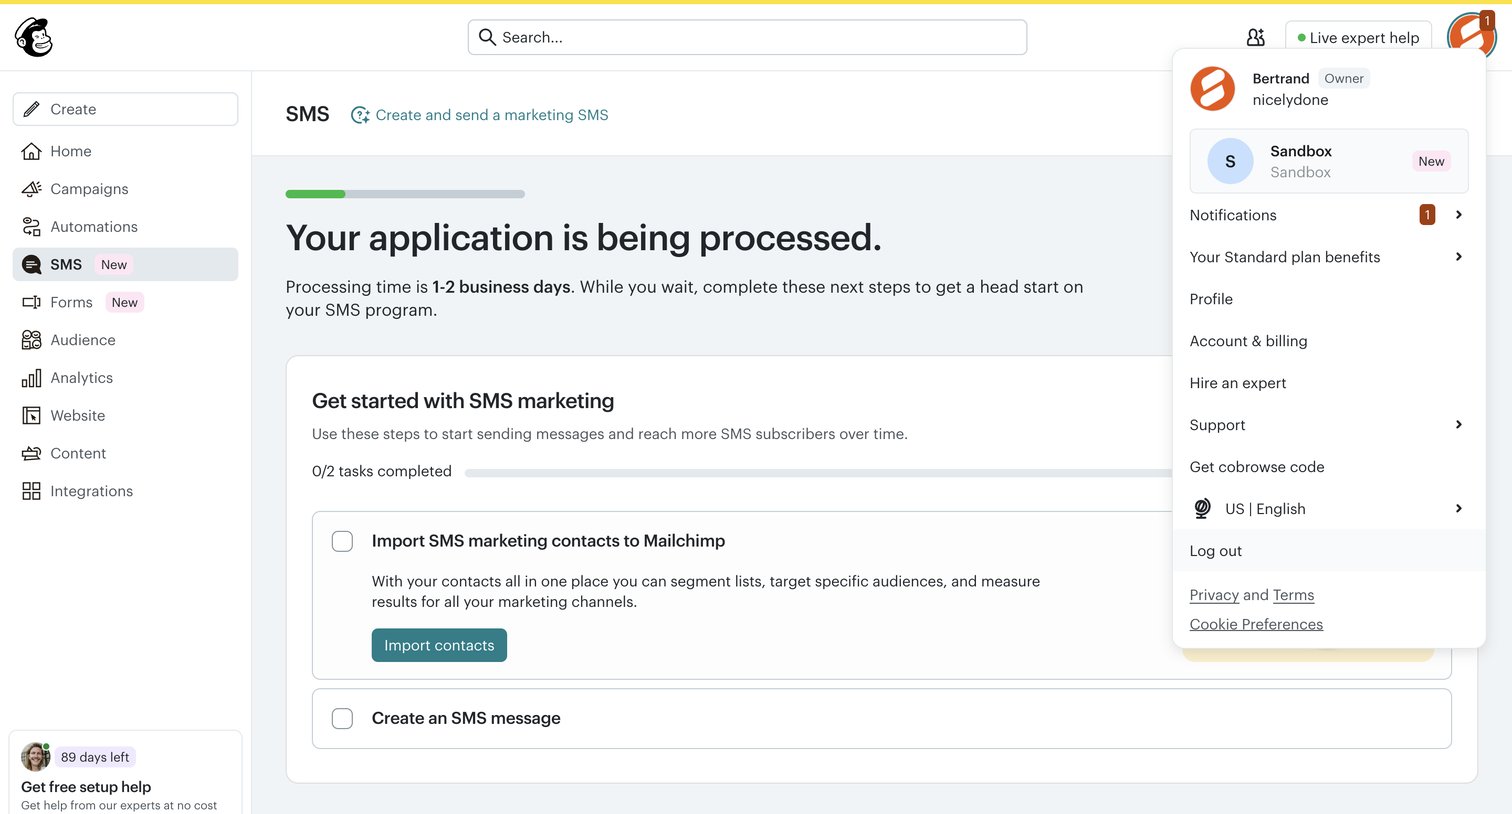Click the Mailchimp Freddie logo
The image size is (1512, 814).
coord(33,37)
